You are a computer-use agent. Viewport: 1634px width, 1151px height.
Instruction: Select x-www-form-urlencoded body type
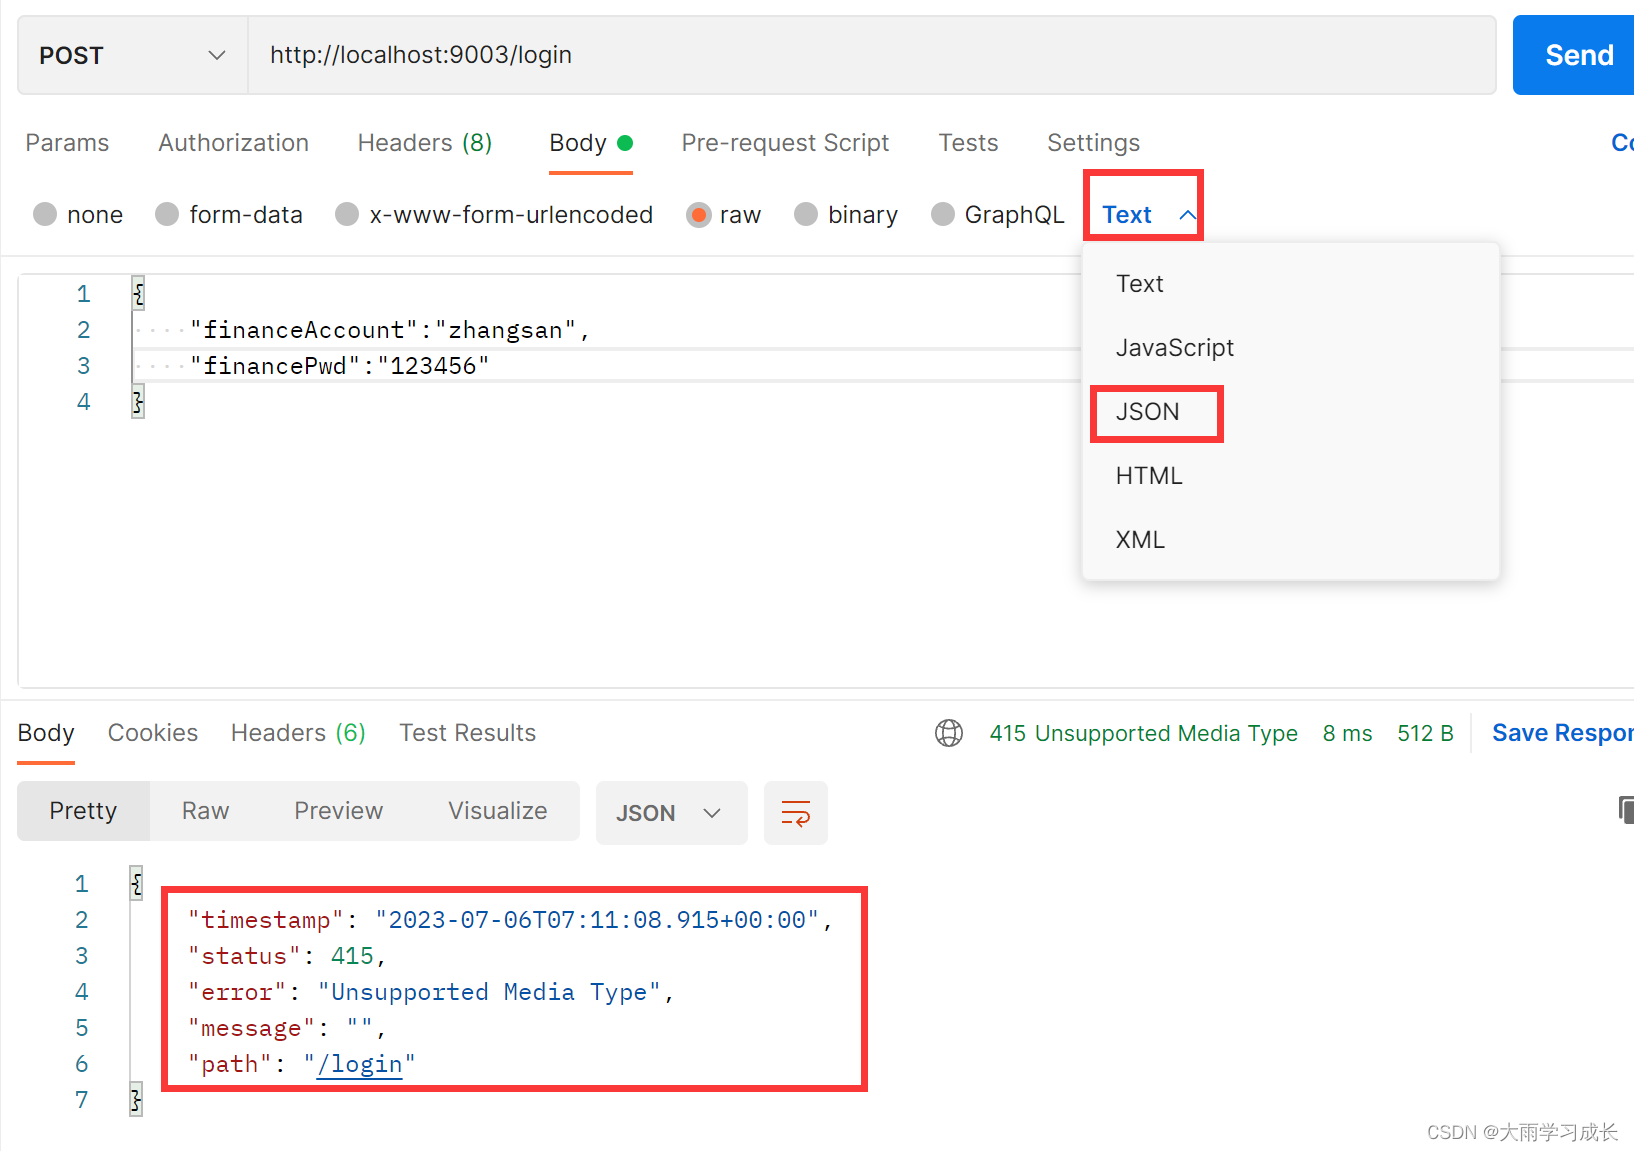494,214
